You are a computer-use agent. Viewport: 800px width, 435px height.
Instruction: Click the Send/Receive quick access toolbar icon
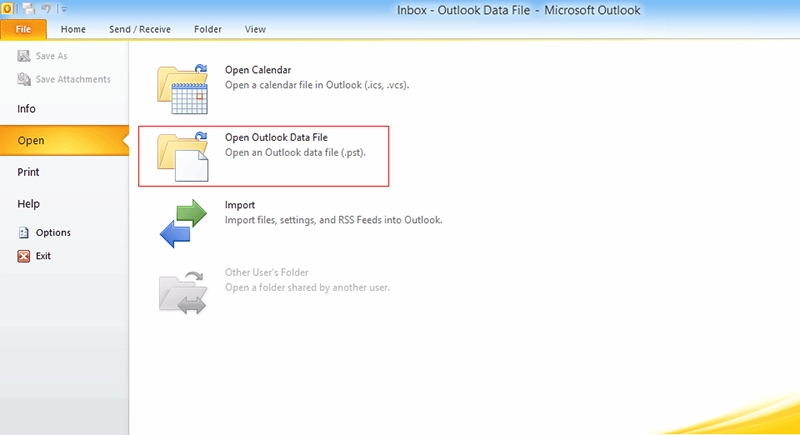29,8
